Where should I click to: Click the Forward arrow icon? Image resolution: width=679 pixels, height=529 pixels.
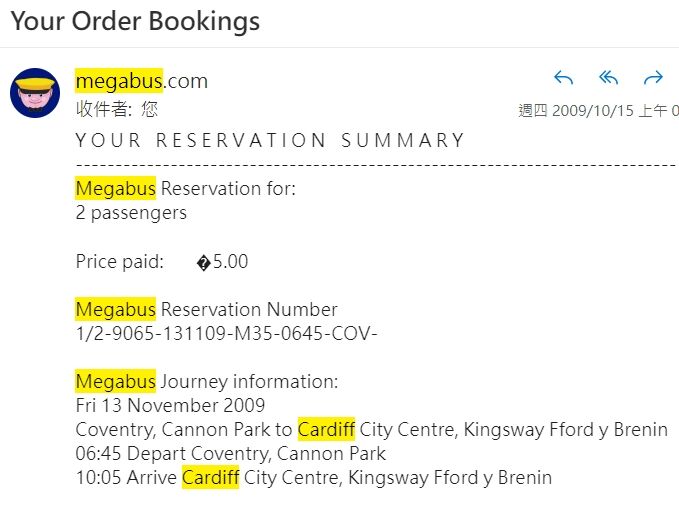(x=653, y=78)
